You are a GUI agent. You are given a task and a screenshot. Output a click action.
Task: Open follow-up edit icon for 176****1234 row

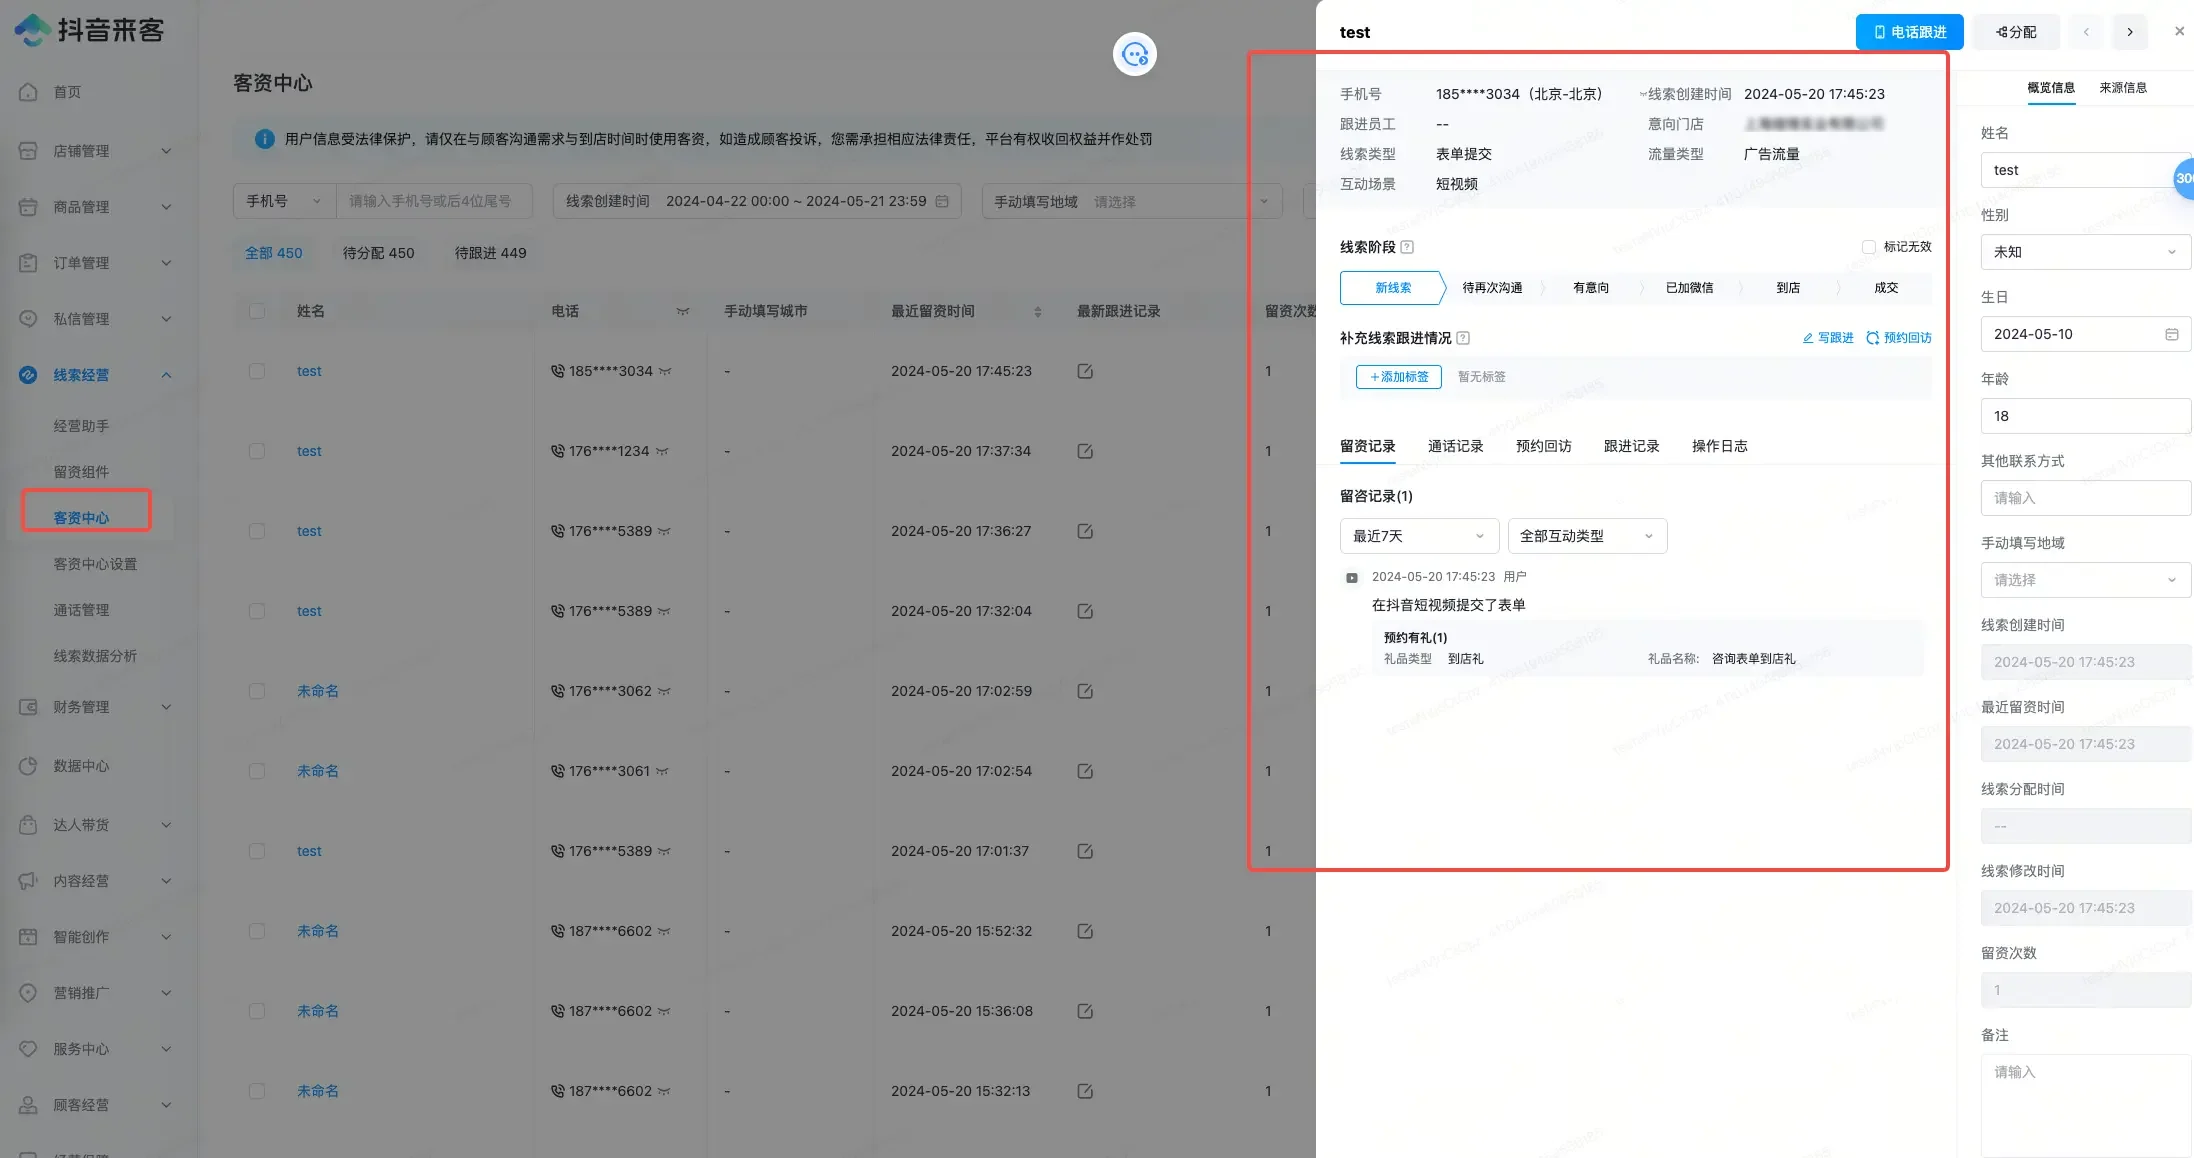[1085, 451]
